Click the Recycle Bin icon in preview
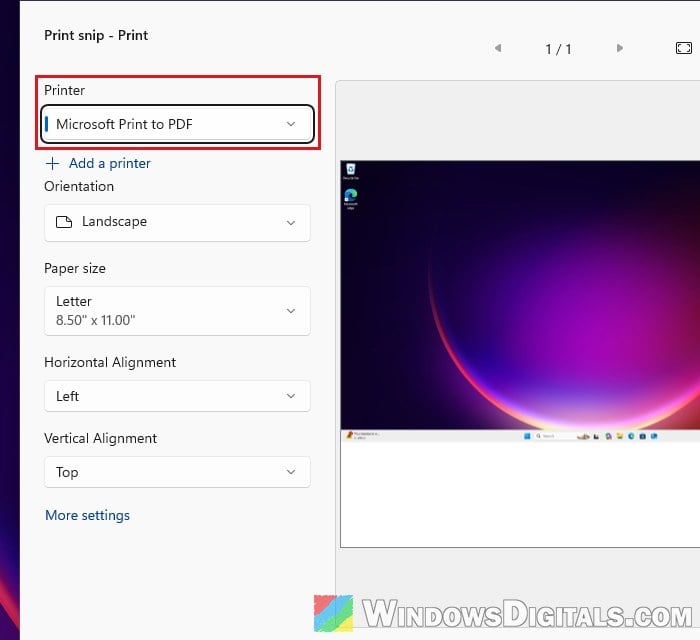The height and width of the screenshot is (640, 700). pos(350,171)
